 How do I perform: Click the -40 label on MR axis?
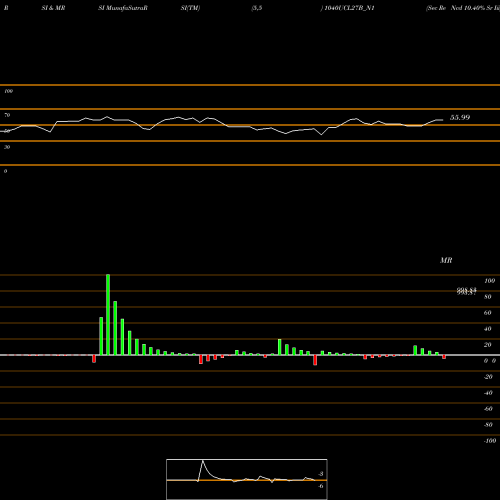pos(488,393)
